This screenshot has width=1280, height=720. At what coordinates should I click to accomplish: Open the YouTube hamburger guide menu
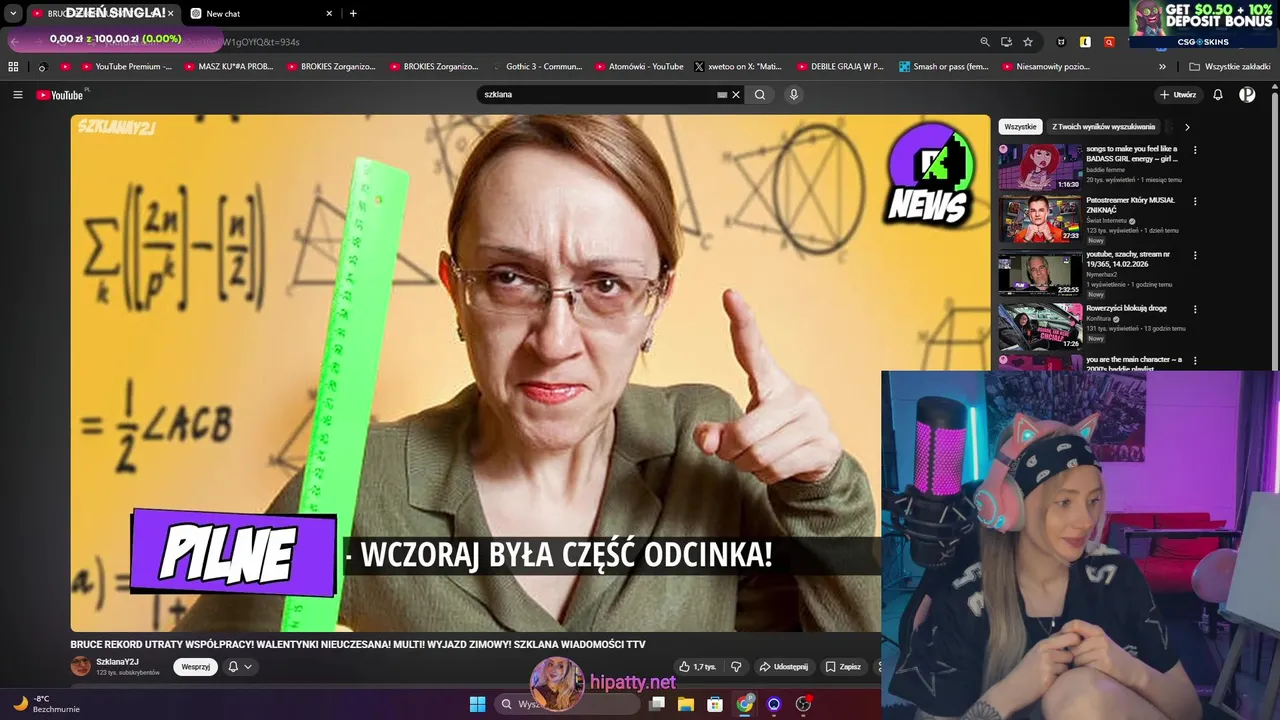pyautogui.click(x=17, y=95)
